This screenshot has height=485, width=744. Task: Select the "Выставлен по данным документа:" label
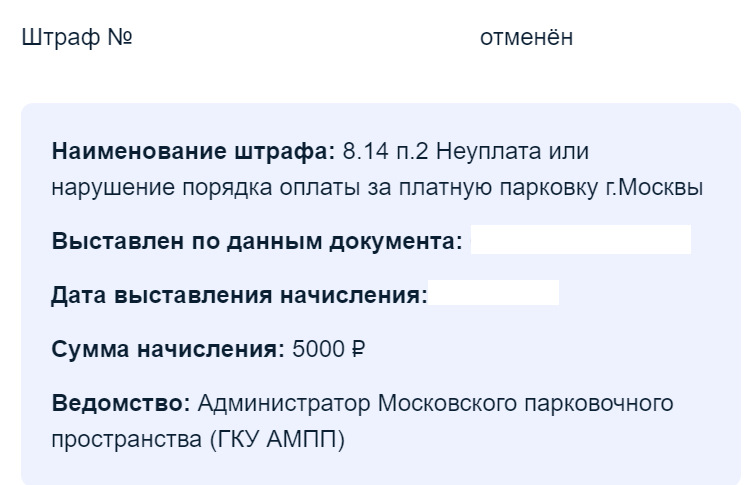(256, 241)
